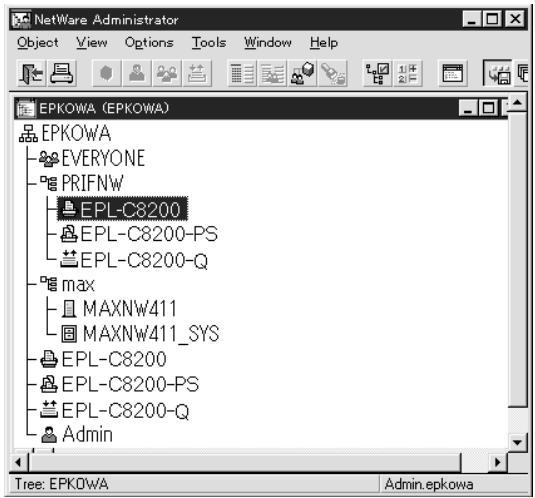
Task: Click the details list toolbar icon
Action: point(242,73)
